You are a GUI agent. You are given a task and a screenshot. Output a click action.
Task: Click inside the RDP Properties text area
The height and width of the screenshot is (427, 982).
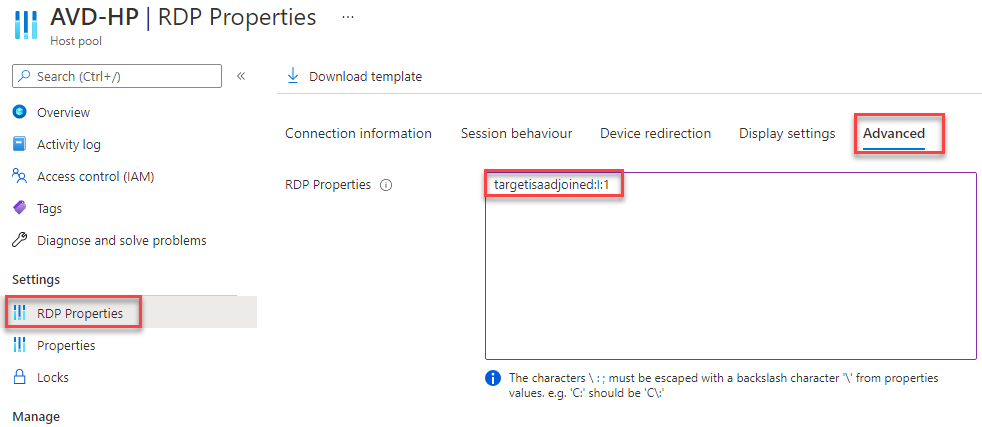coord(731,265)
